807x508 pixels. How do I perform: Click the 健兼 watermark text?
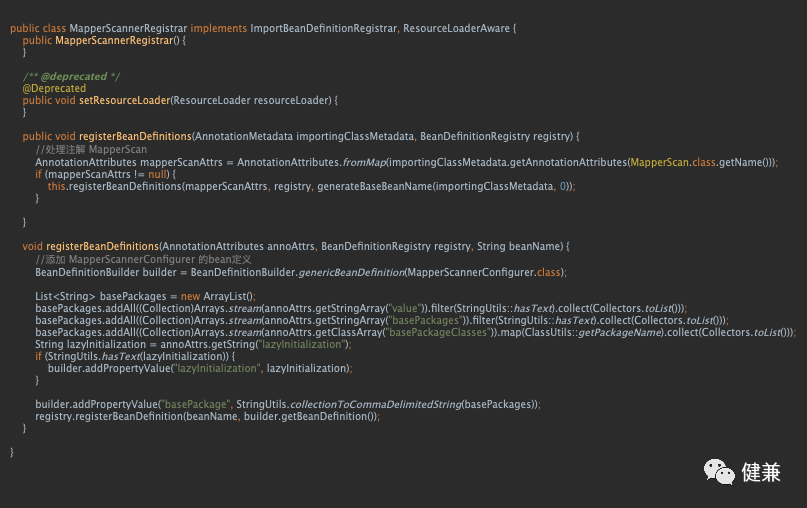click(762, 472)
